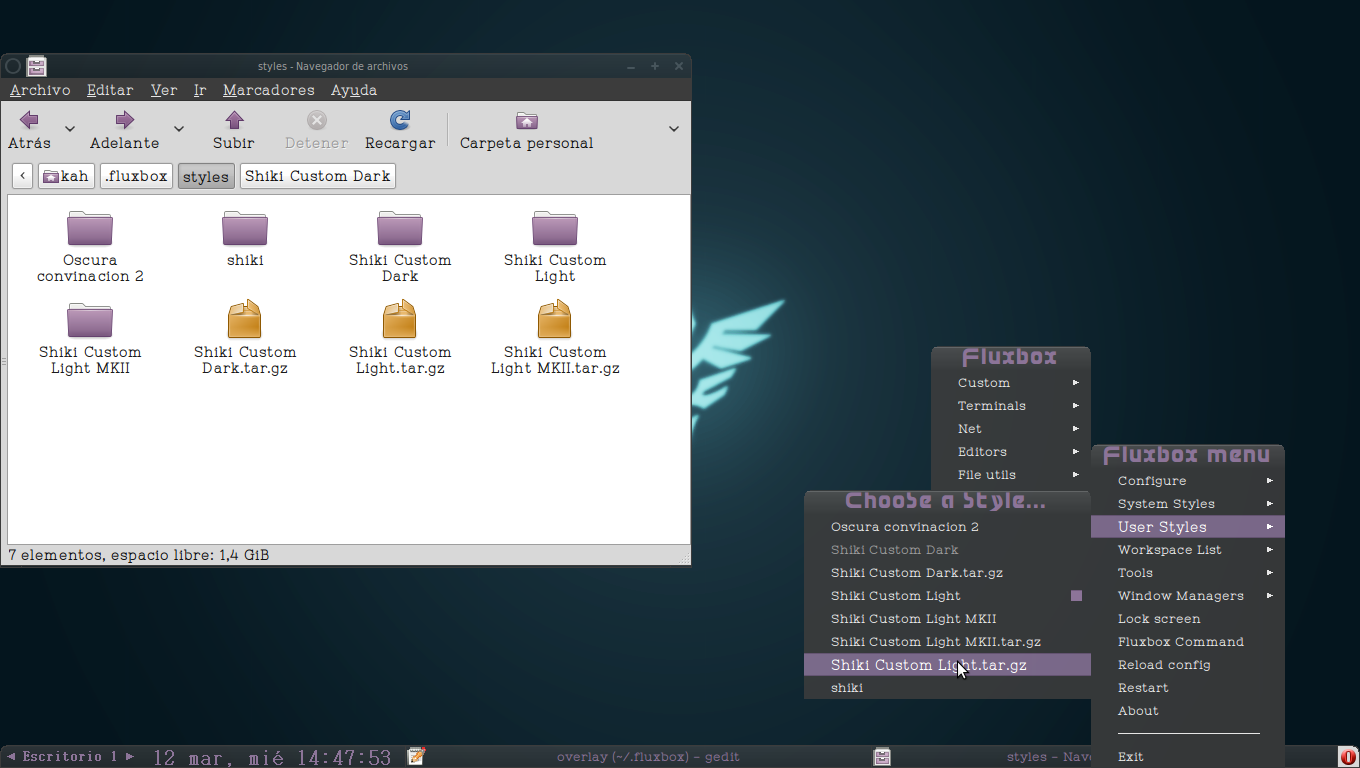Viewport: 1360px width, 768px height.
Task: Open the Ir menu
Action: tap(200, 90)
